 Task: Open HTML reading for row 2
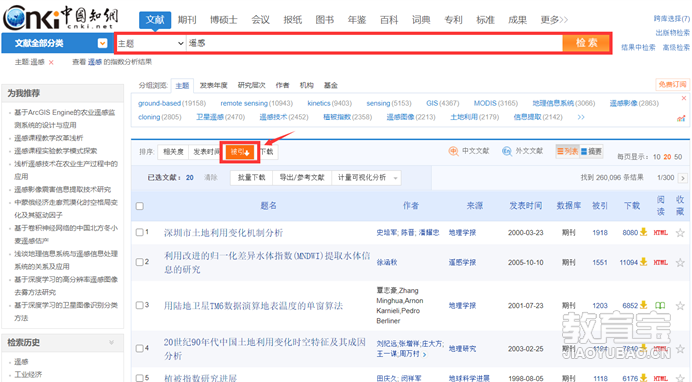pyautogui.click(x=660, y=262)
